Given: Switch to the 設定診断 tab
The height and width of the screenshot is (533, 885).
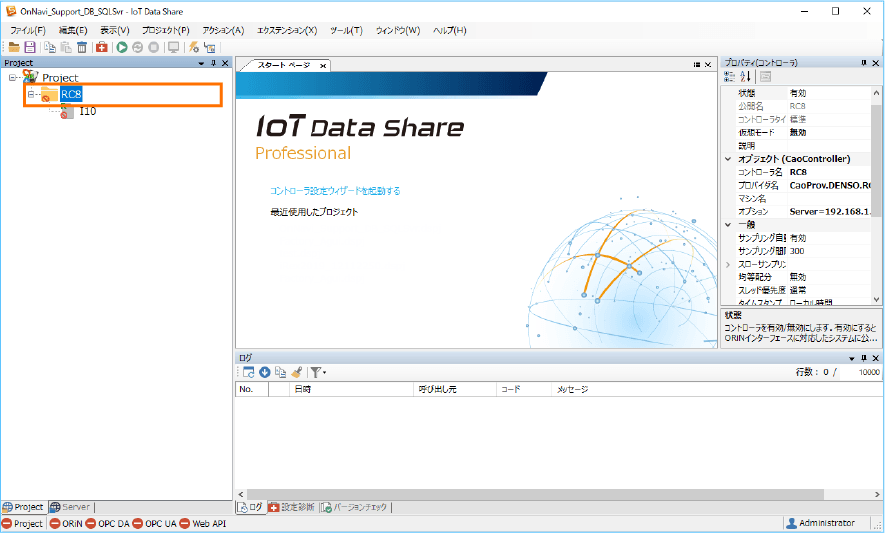Looking at the screenshot, I should [290, 507].
